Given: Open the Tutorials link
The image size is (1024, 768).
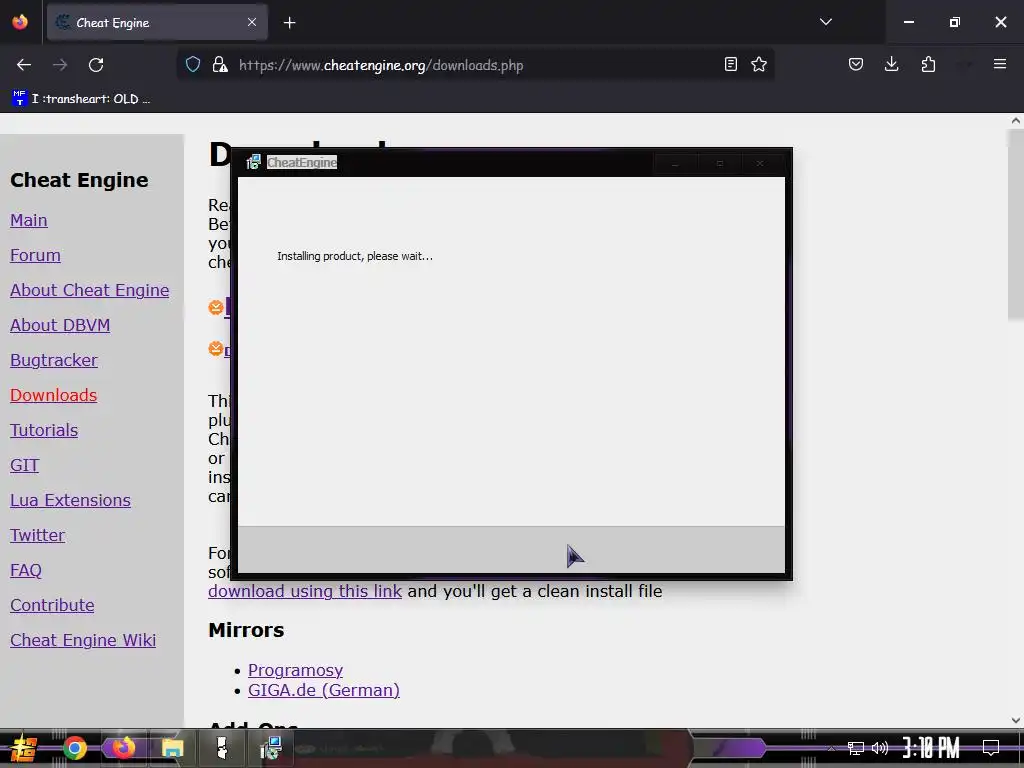Looking at the screenshot, I should point(44,430).
